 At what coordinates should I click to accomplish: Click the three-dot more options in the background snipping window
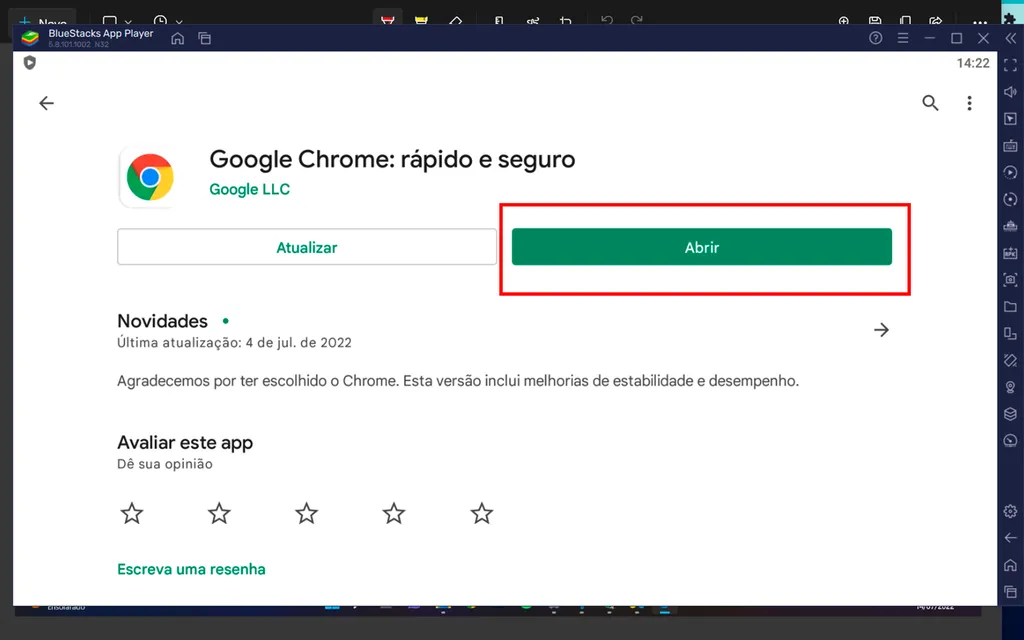coord(980,22)
